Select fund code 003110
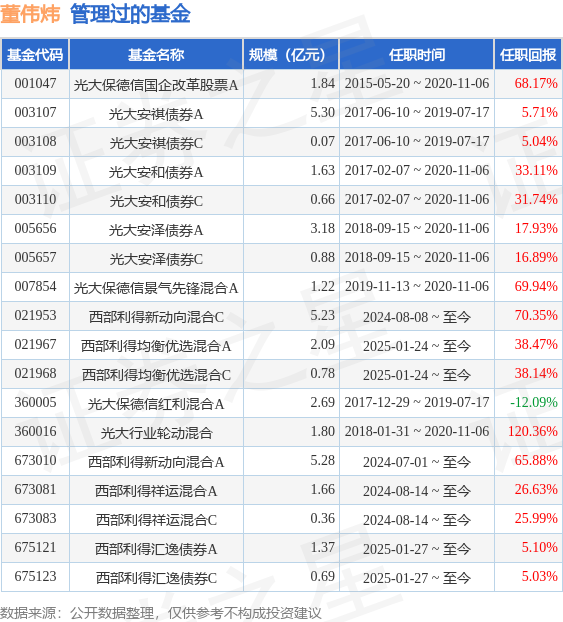563x622 pixels. pos(35,200)
